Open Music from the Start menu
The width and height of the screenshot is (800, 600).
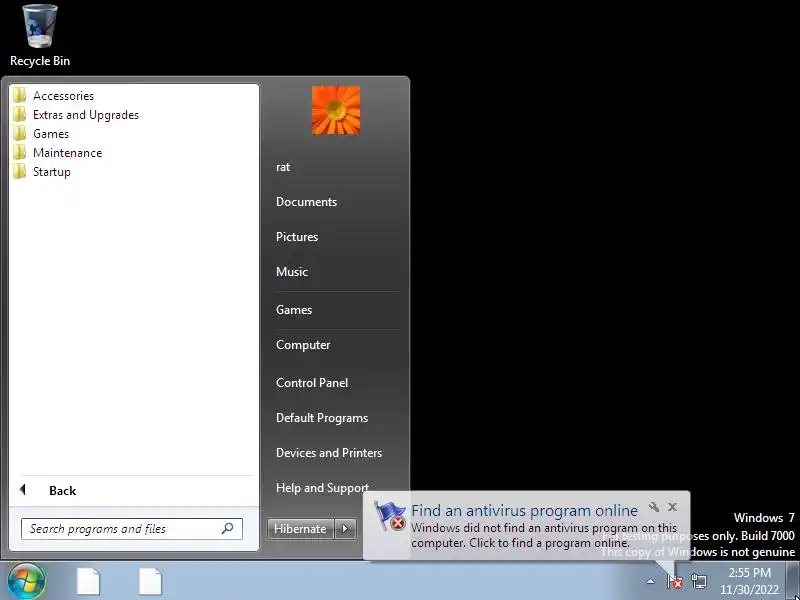click(x=292, y=271)
